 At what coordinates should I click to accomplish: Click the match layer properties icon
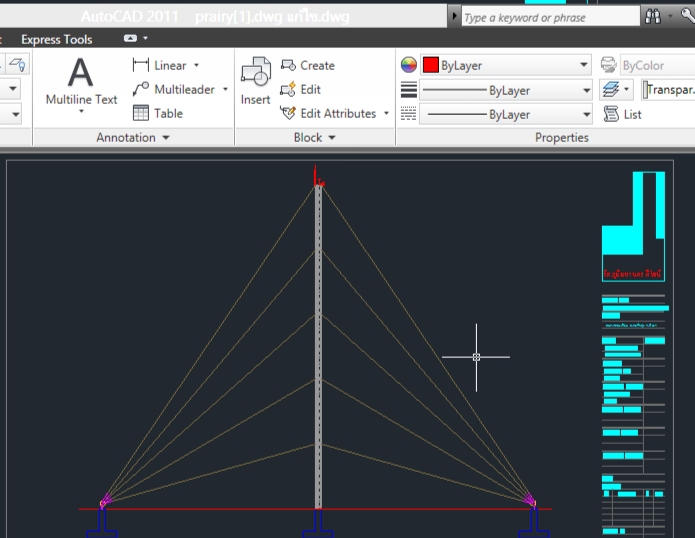tap(17, 65)
